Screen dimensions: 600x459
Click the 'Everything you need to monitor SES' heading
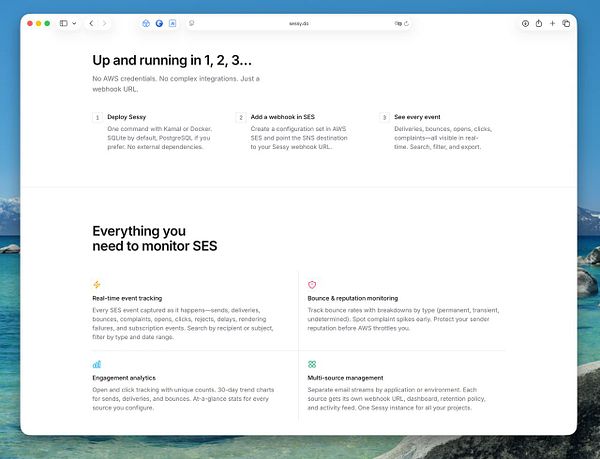coord(155,238)
